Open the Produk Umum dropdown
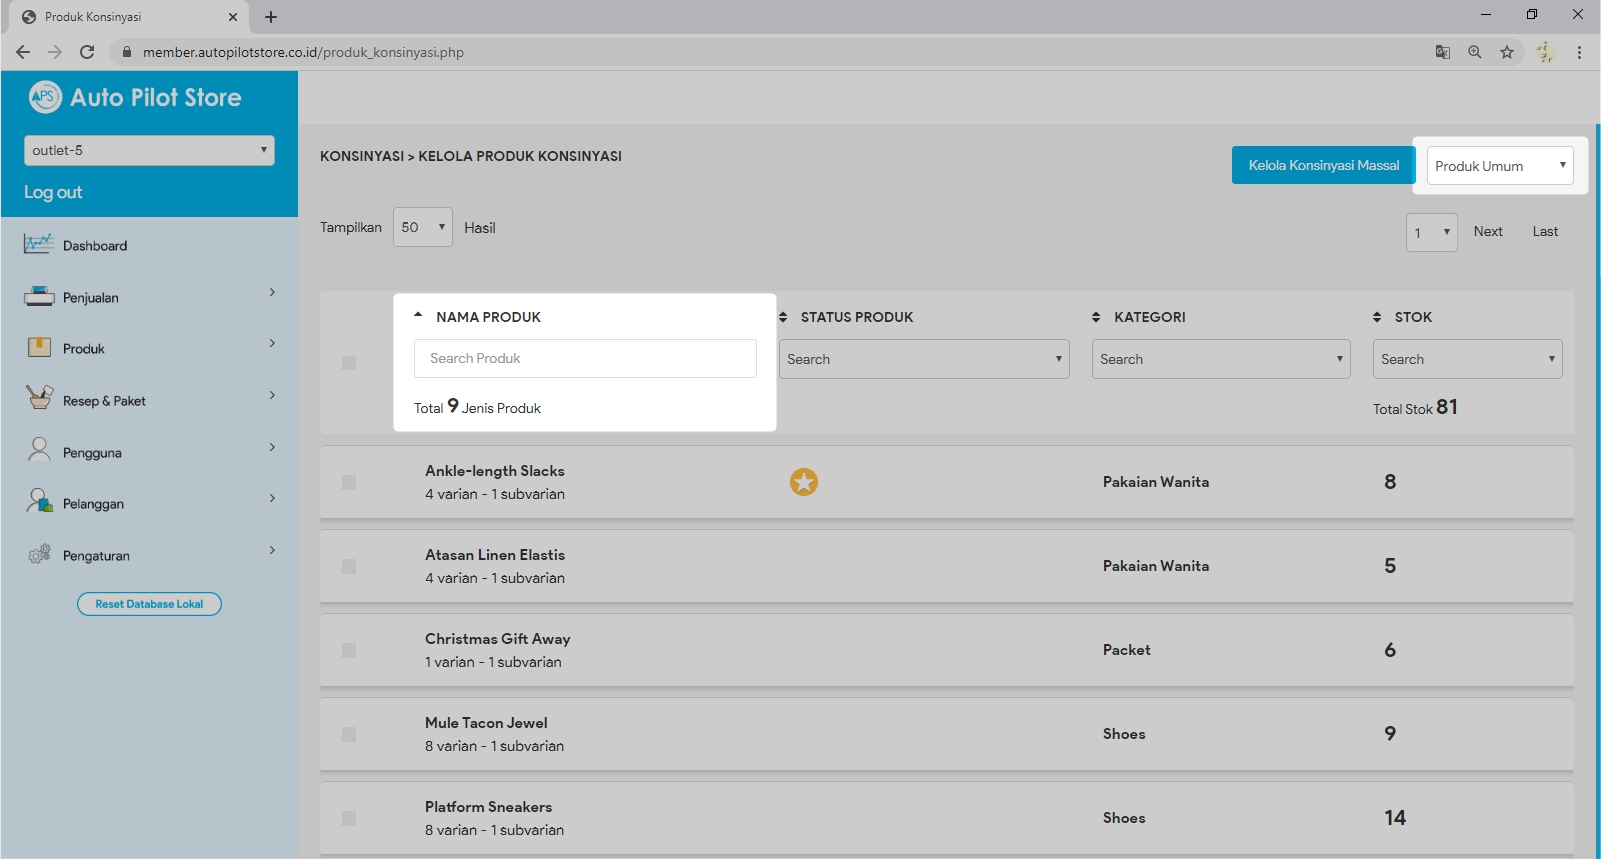This screenshot has width=1601, height=859. pos(1499,166)
